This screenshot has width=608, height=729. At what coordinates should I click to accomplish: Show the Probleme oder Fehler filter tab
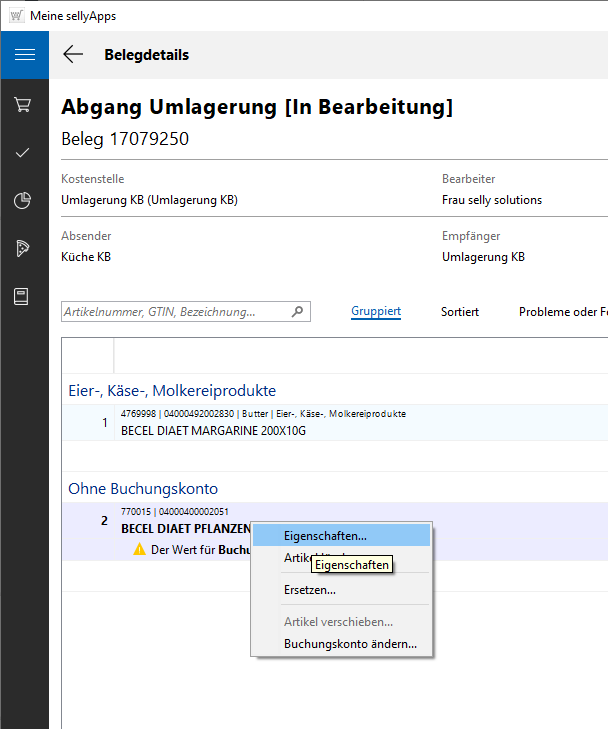pos(562,312)
